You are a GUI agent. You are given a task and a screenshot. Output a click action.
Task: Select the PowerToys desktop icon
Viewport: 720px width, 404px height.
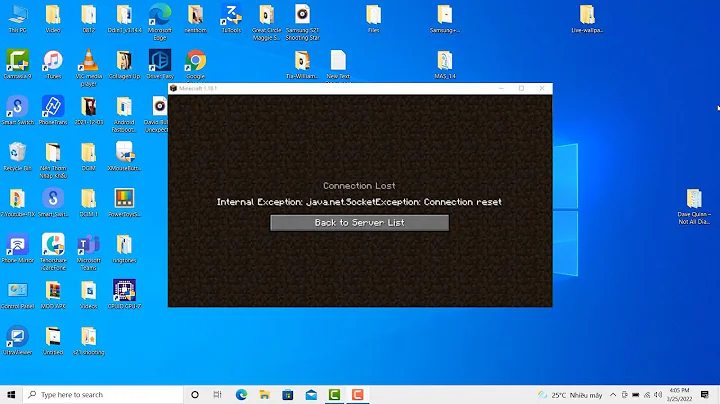pyautogui.click(x=124, y=202)
